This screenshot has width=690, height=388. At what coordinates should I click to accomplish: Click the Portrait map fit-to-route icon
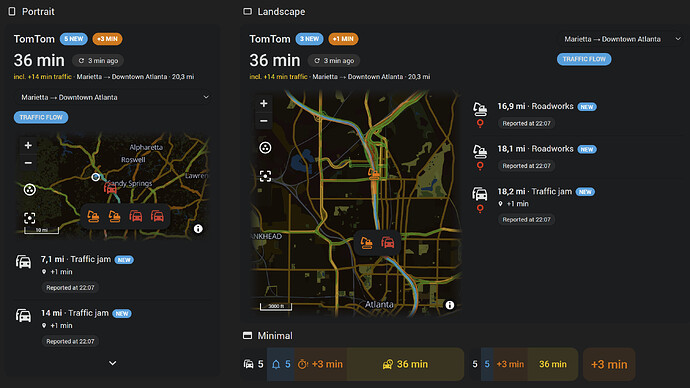[x=29, y=218]
